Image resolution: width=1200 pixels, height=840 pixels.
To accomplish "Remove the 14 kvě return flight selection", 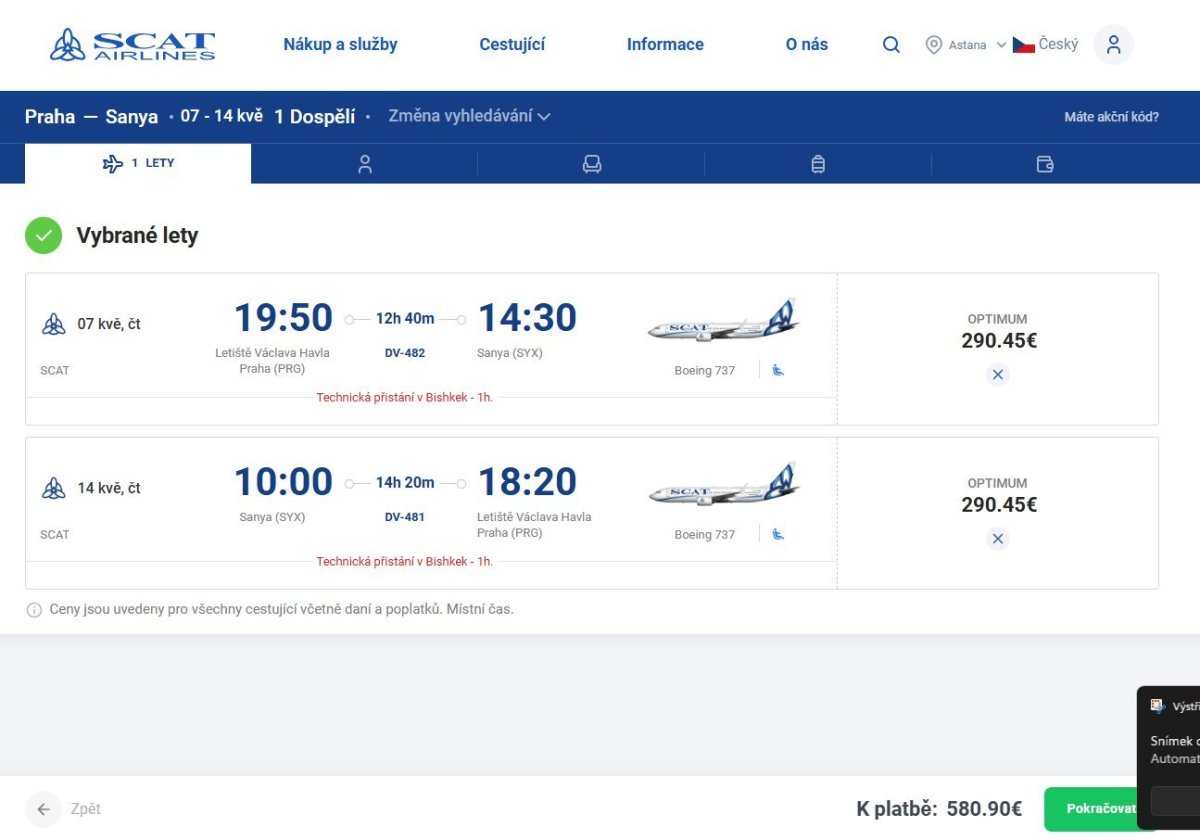I will coord(997,539).
